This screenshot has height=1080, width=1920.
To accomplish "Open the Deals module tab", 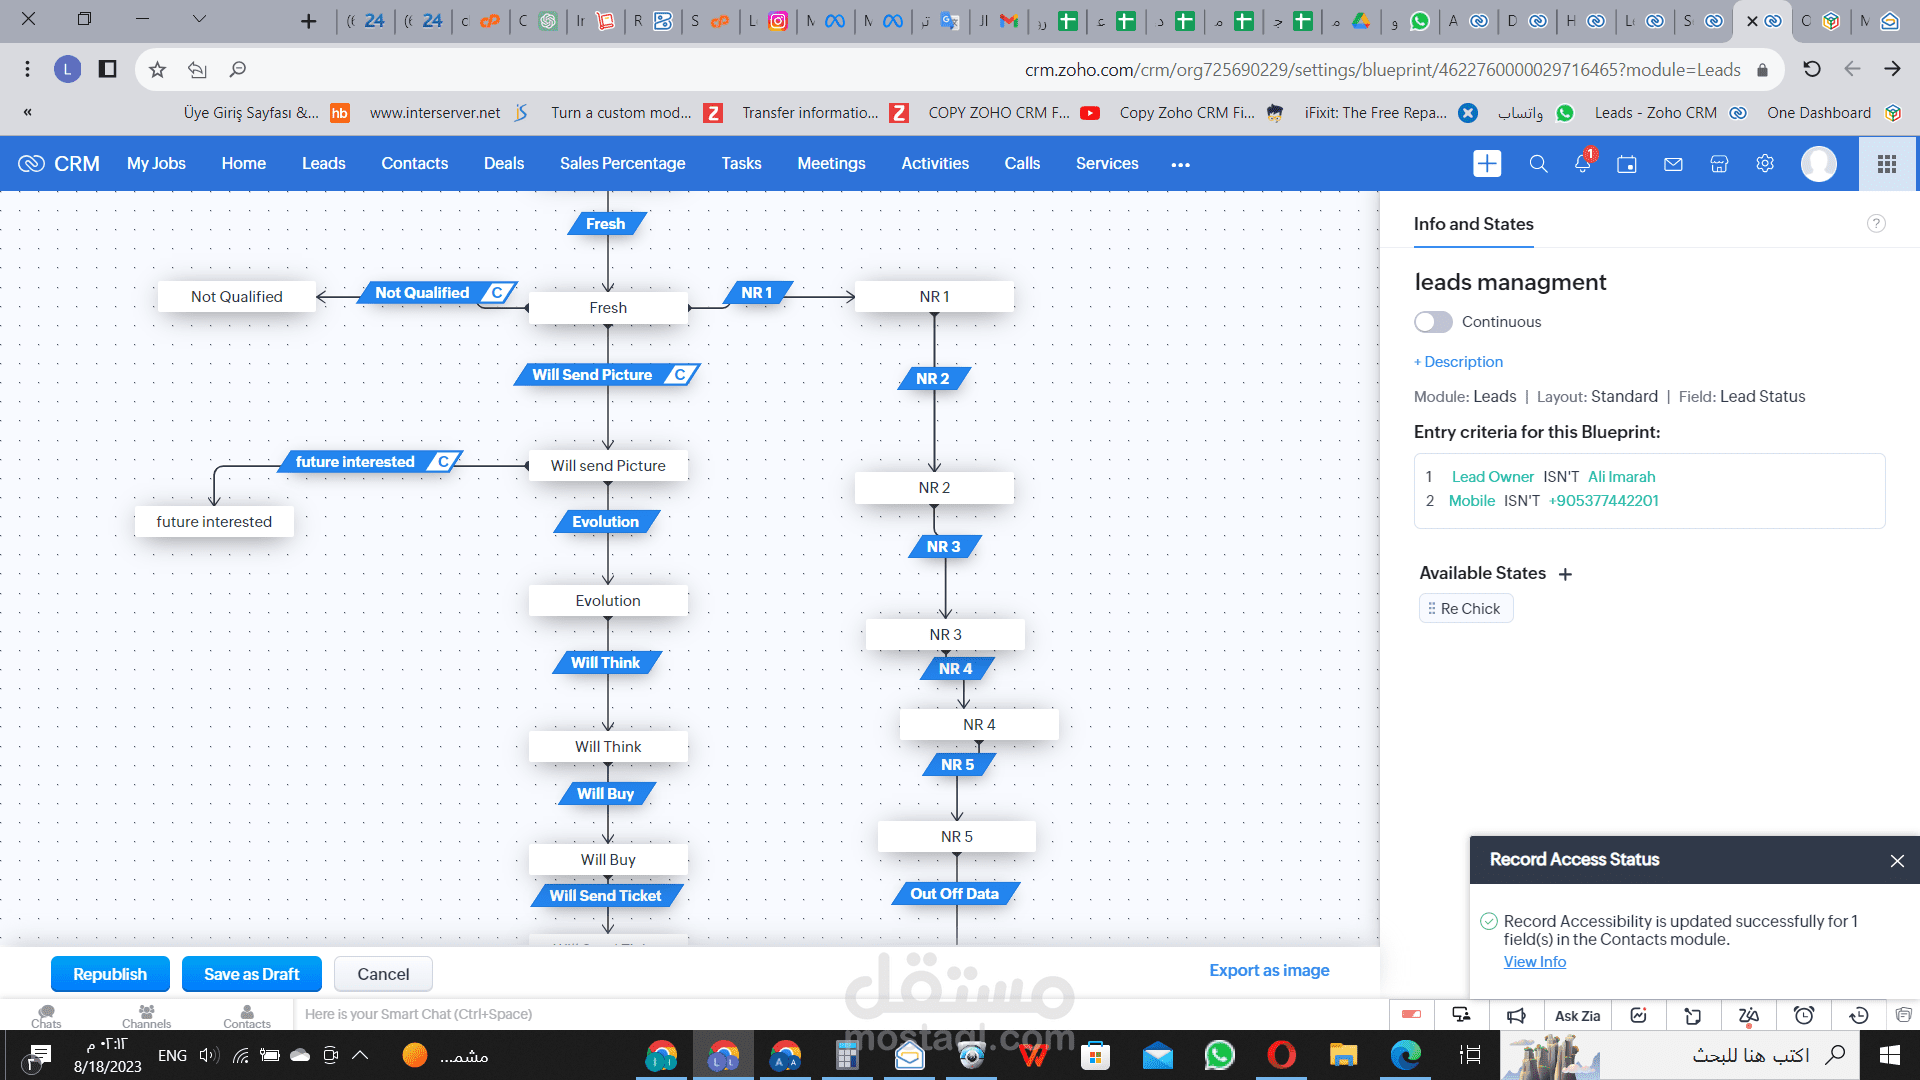I will [x=503, y=164].
